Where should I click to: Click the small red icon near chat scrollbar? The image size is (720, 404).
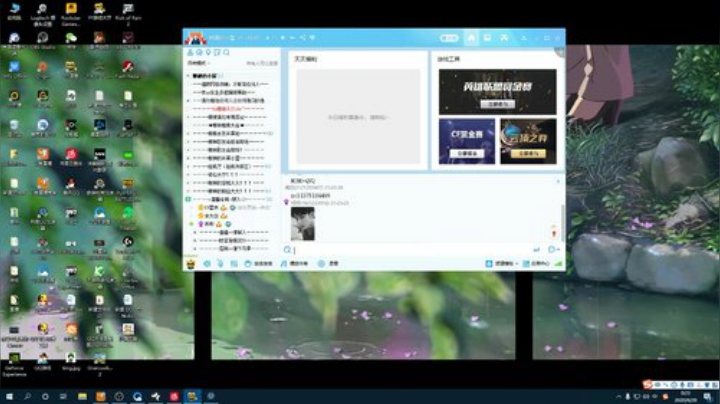coord(554,233)
